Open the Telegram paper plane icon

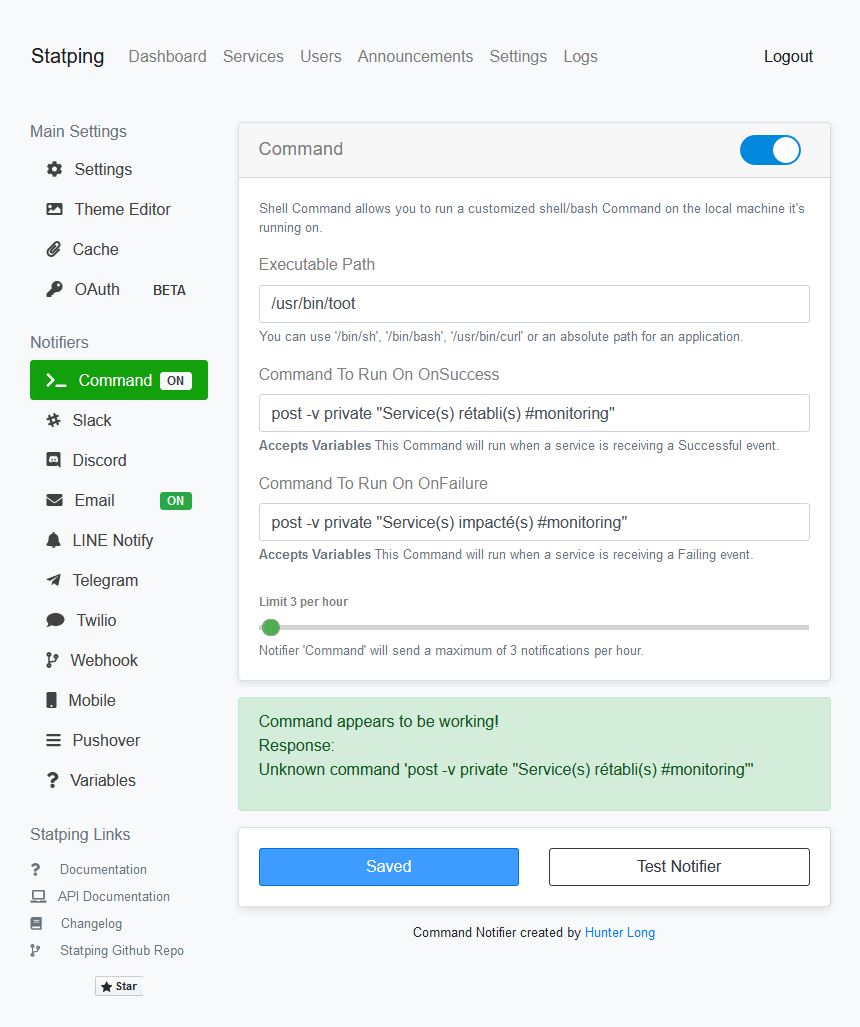tap(55, 580)
